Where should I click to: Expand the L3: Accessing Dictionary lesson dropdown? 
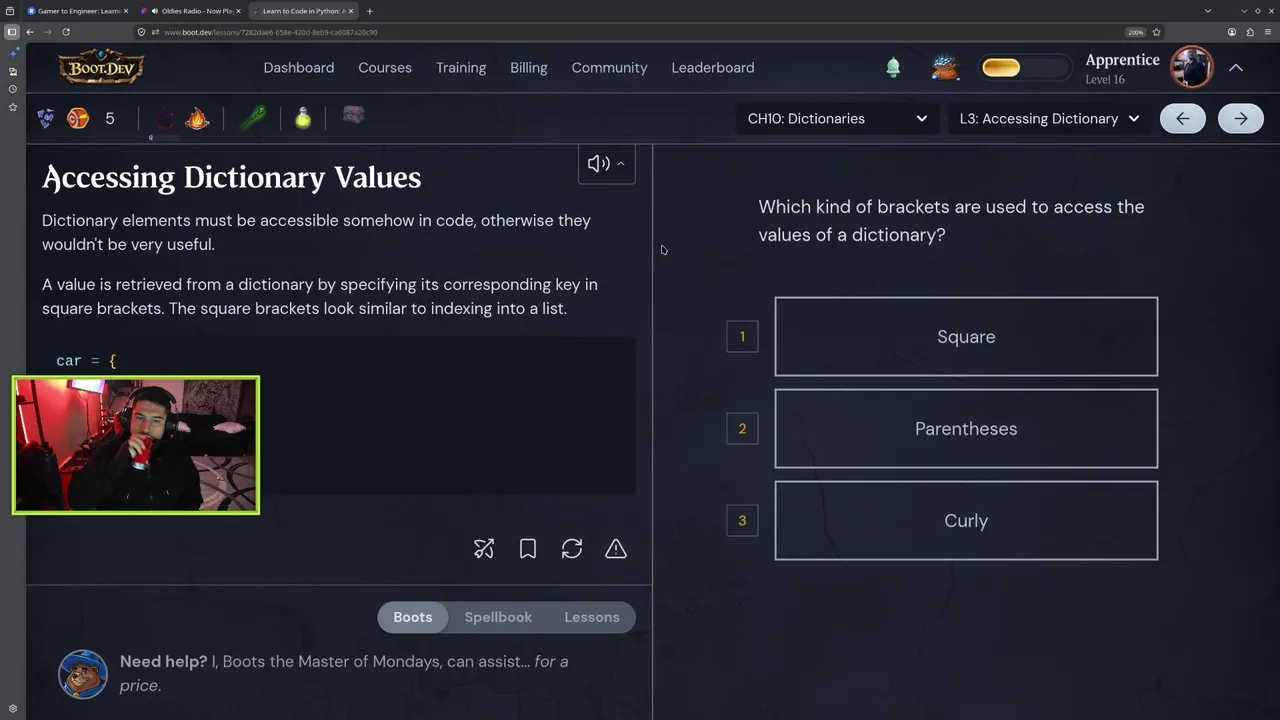coord(1049,119)
